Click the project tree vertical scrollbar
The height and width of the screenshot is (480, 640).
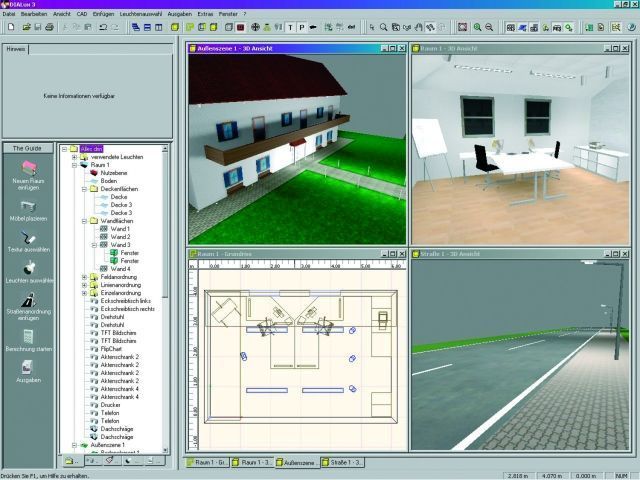[x=165, y=300]
